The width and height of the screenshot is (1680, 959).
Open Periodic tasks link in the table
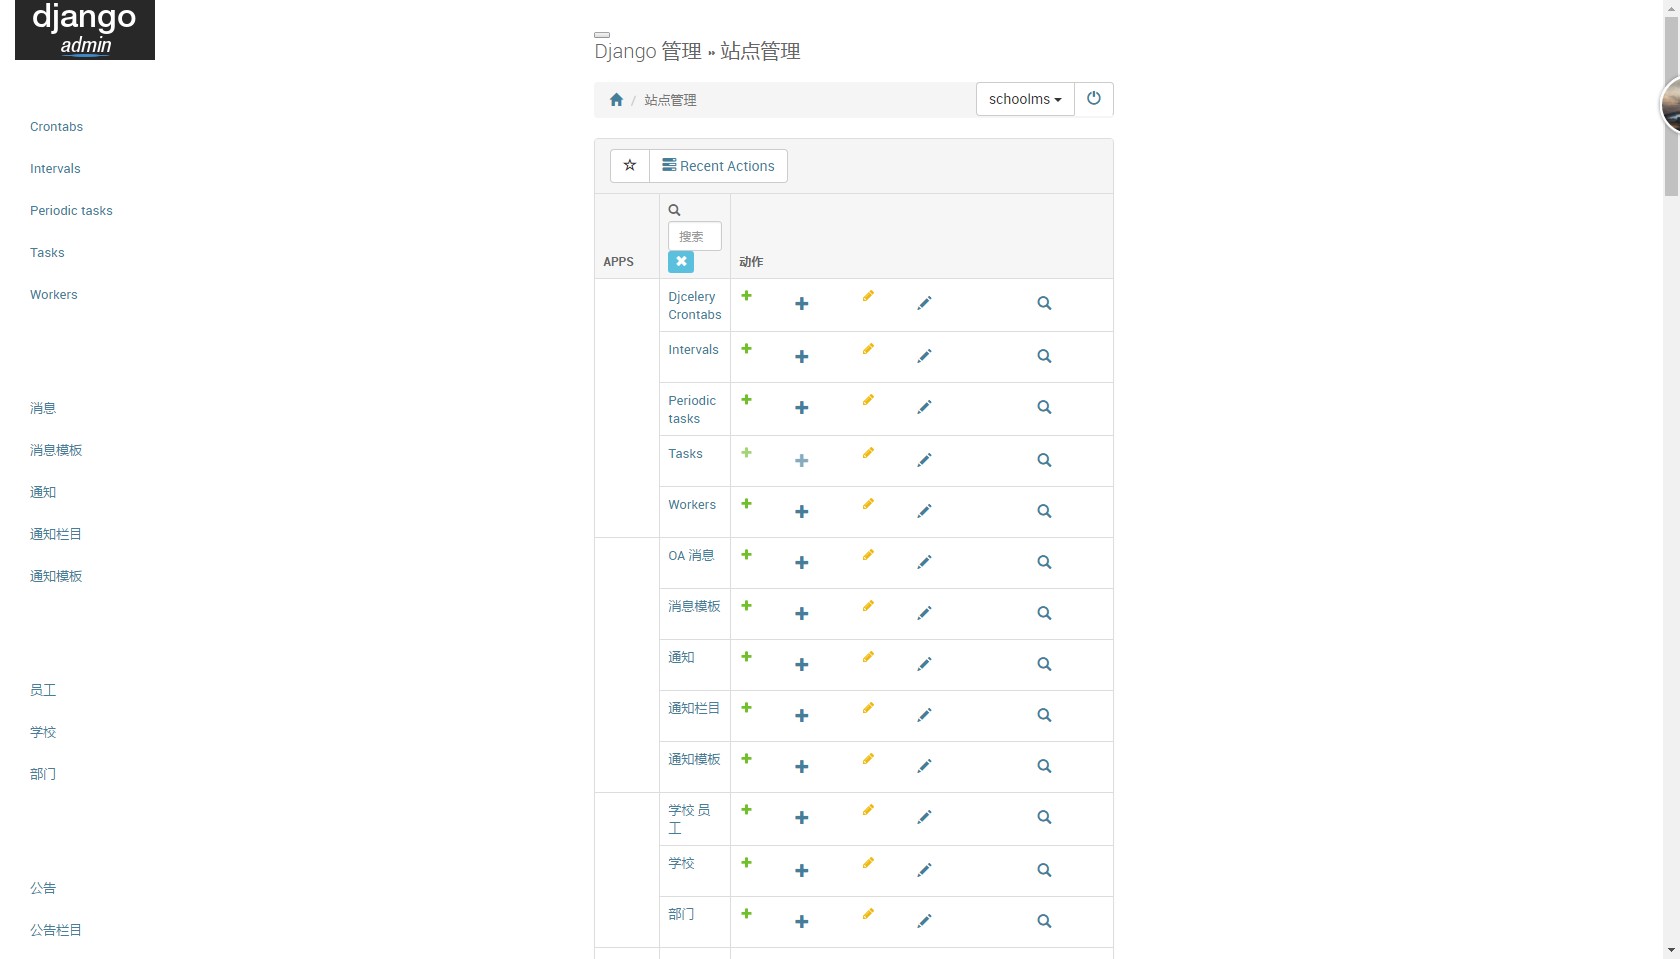[x=692, y=410]
